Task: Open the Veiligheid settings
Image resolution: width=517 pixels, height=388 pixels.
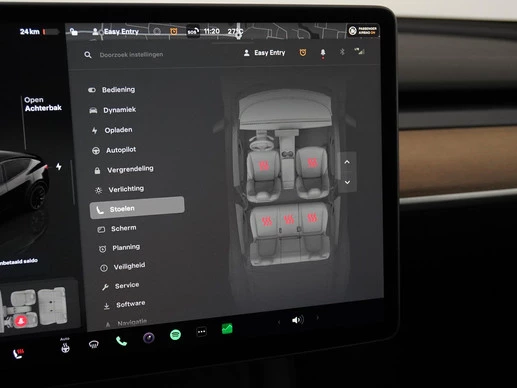Action: (x=123, y=267)
